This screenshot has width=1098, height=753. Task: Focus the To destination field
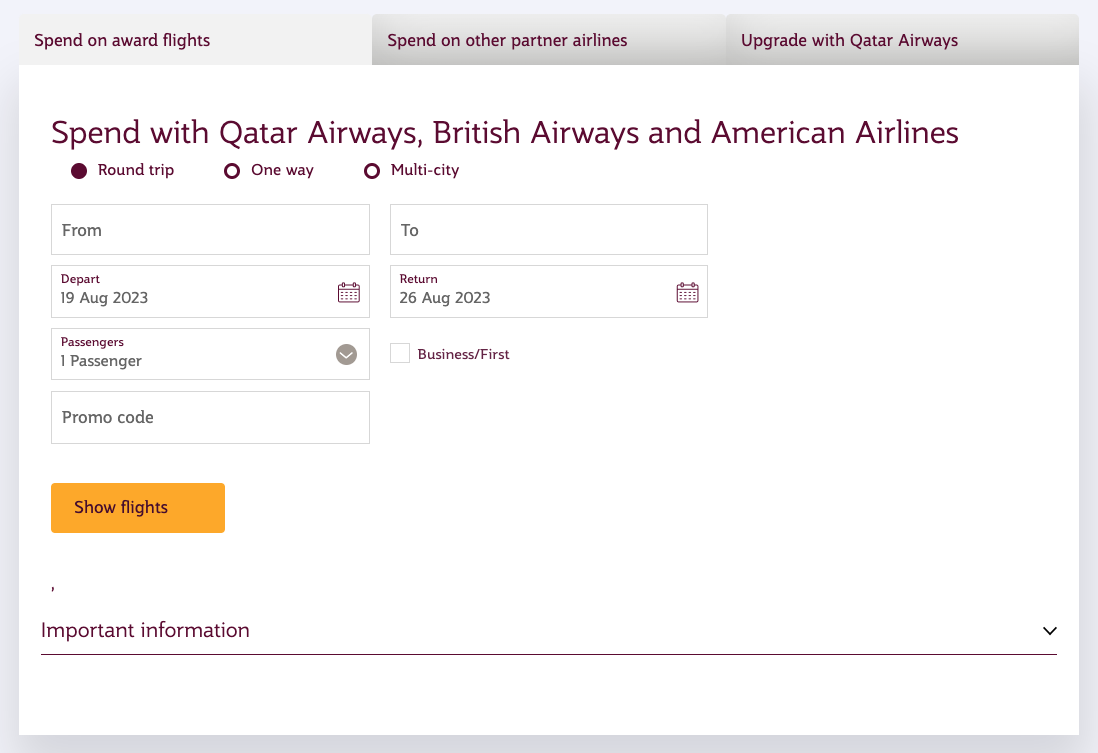click(549, 230)
